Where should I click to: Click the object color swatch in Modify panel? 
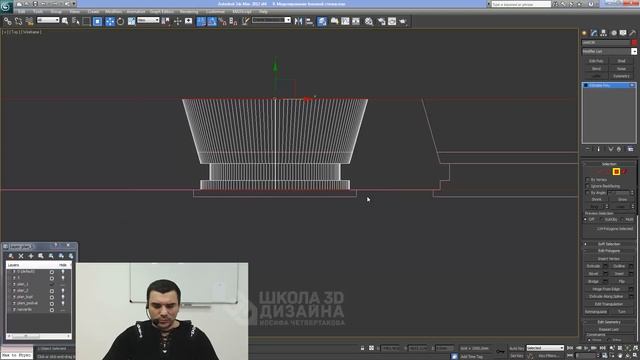(x=634, y=42)
